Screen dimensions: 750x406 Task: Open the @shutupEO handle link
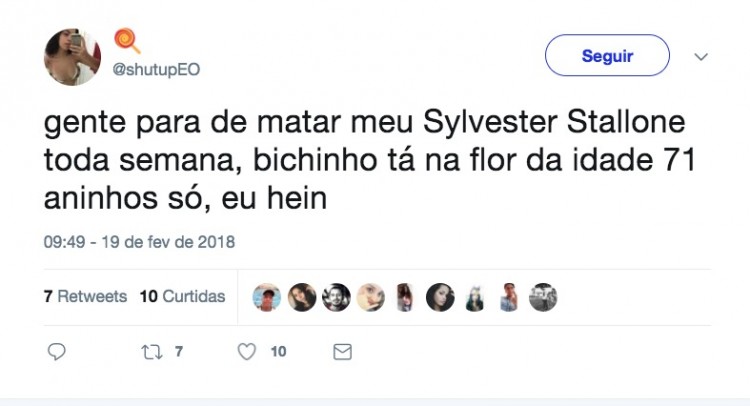pyautogui.click(x=154, y=70)
